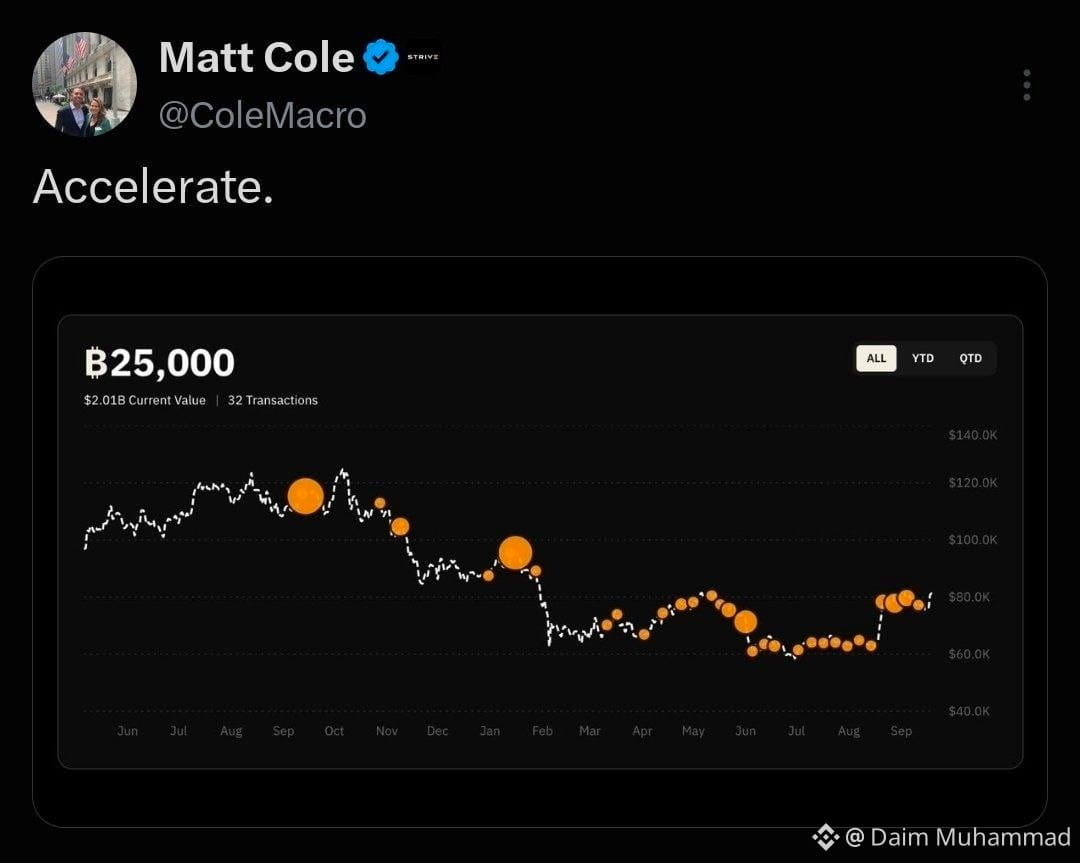The height and width of the screenshot is (863, 1080).
Task: Click the 32 Transactions label
Action: coord(273,400)
